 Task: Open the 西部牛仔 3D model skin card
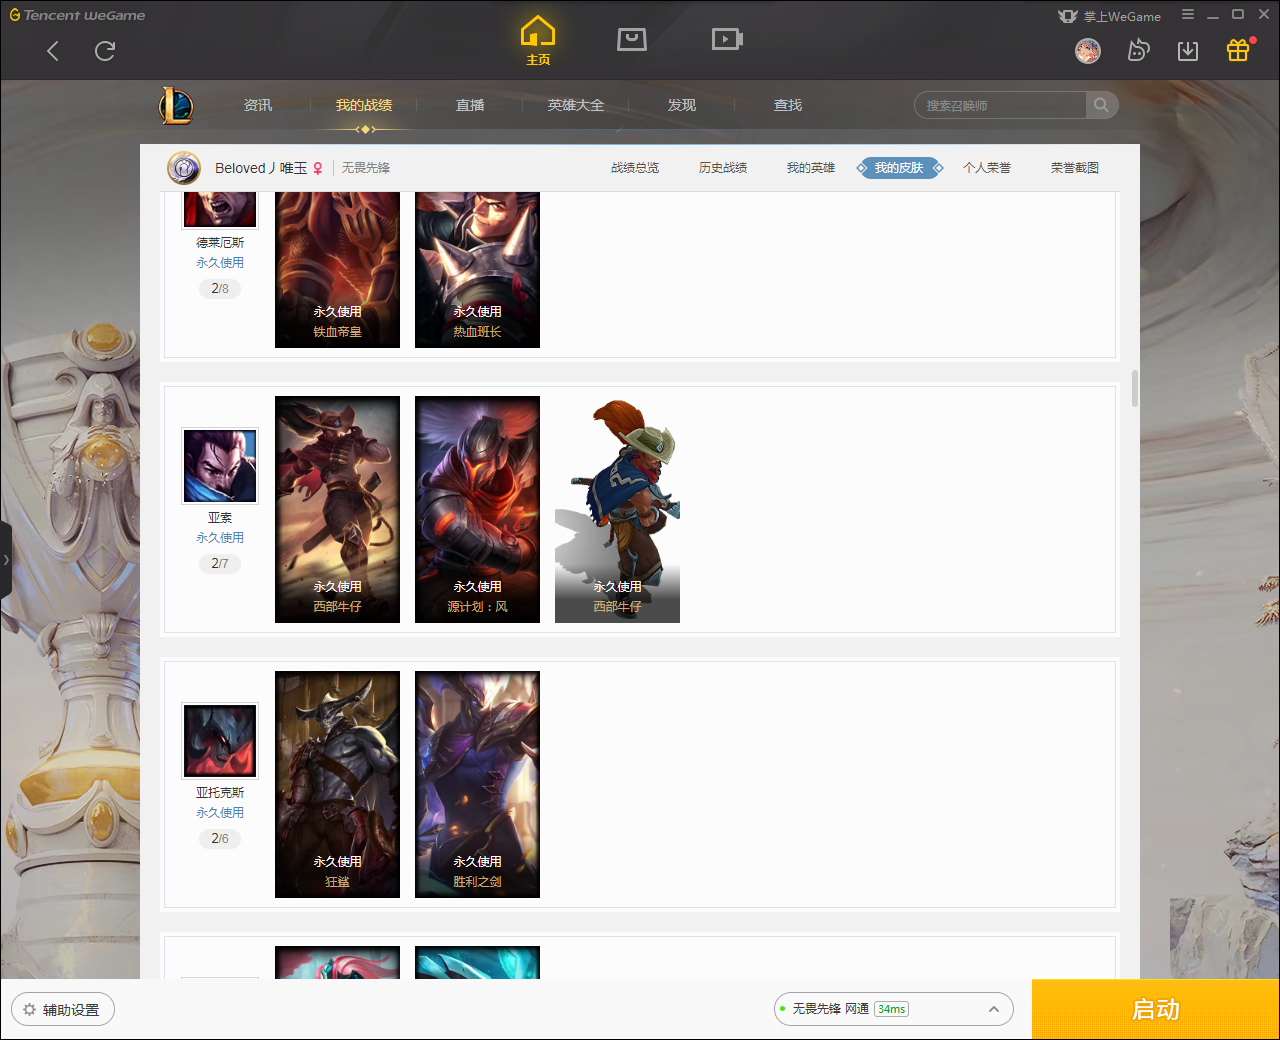pyautogui.click(x=617, y=509)
